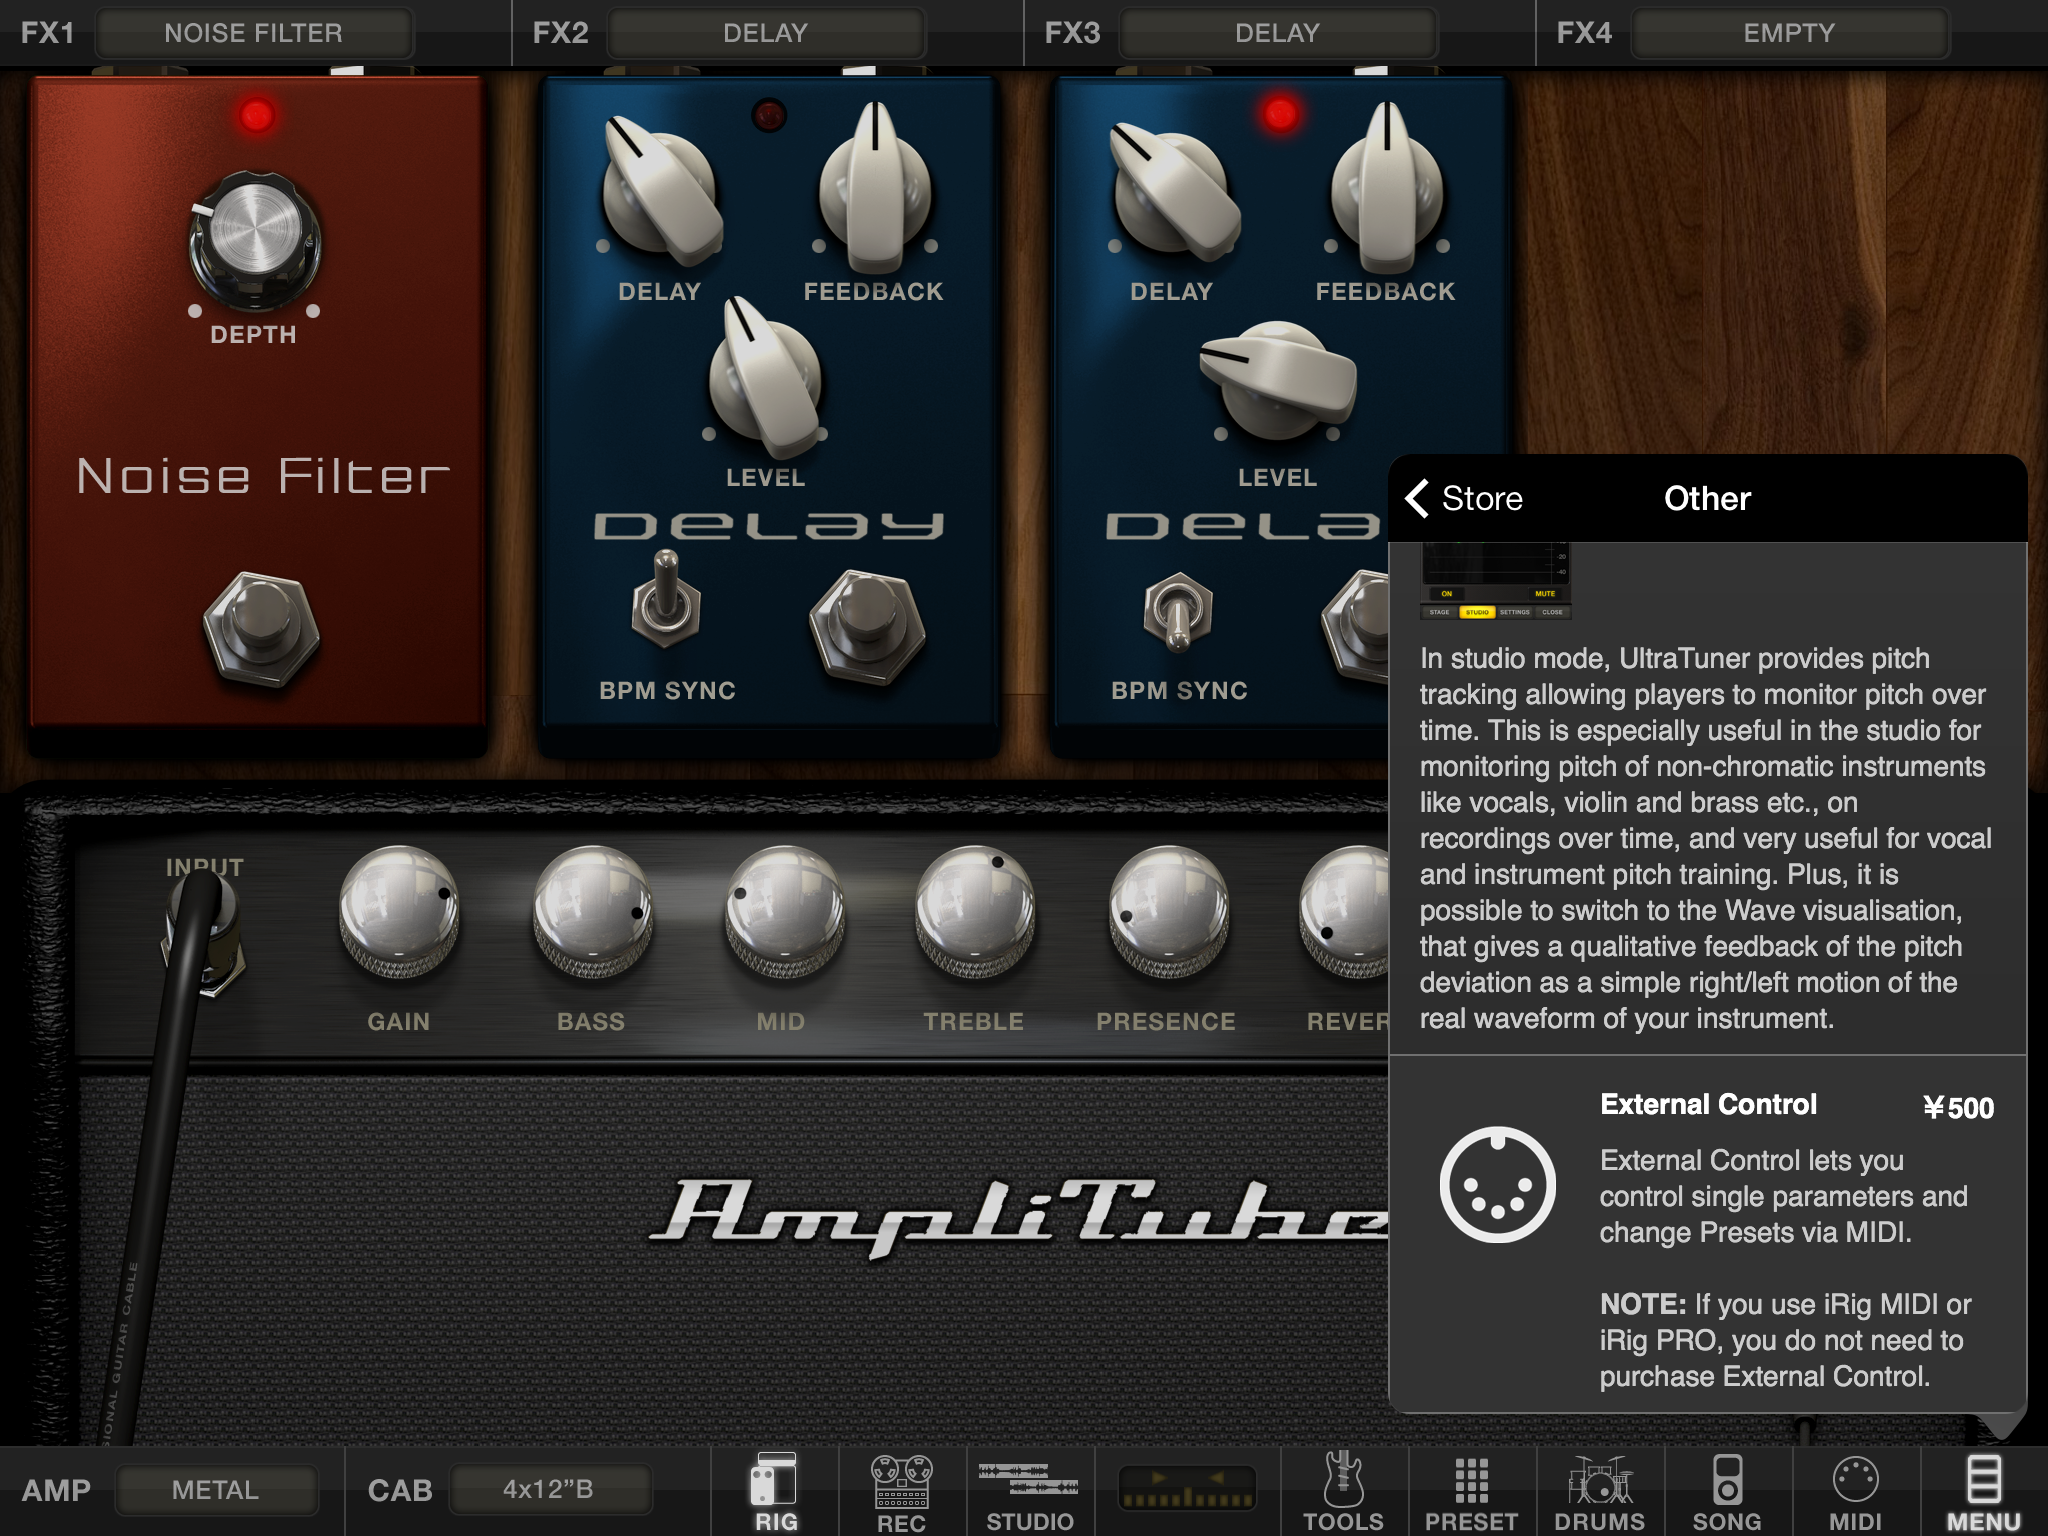Click FX2 FEEDBACK knob
Image resolution: width=2048 pixels, height=1536 pixels.
(875, 188)
